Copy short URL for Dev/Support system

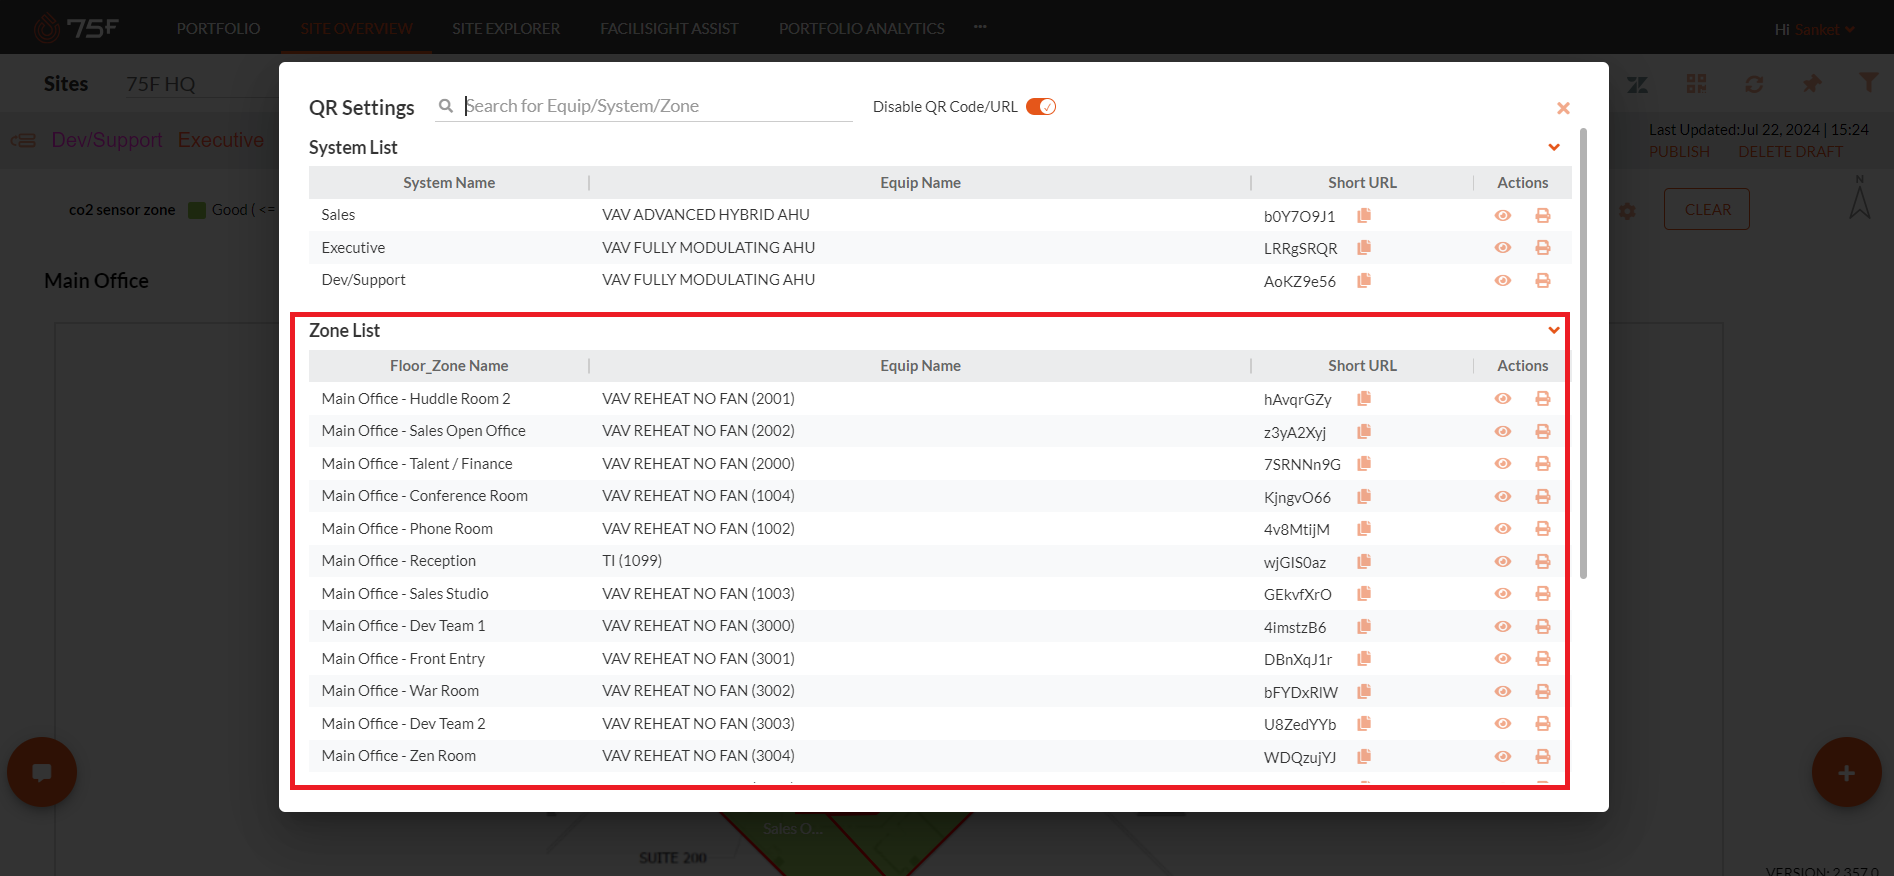point(1364,280)
